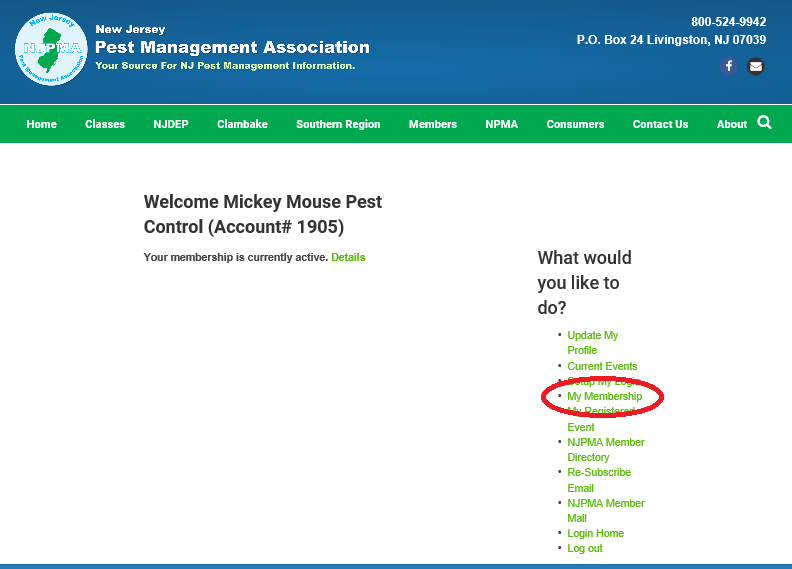Select NPMA in the nav bar

[502, 124]
